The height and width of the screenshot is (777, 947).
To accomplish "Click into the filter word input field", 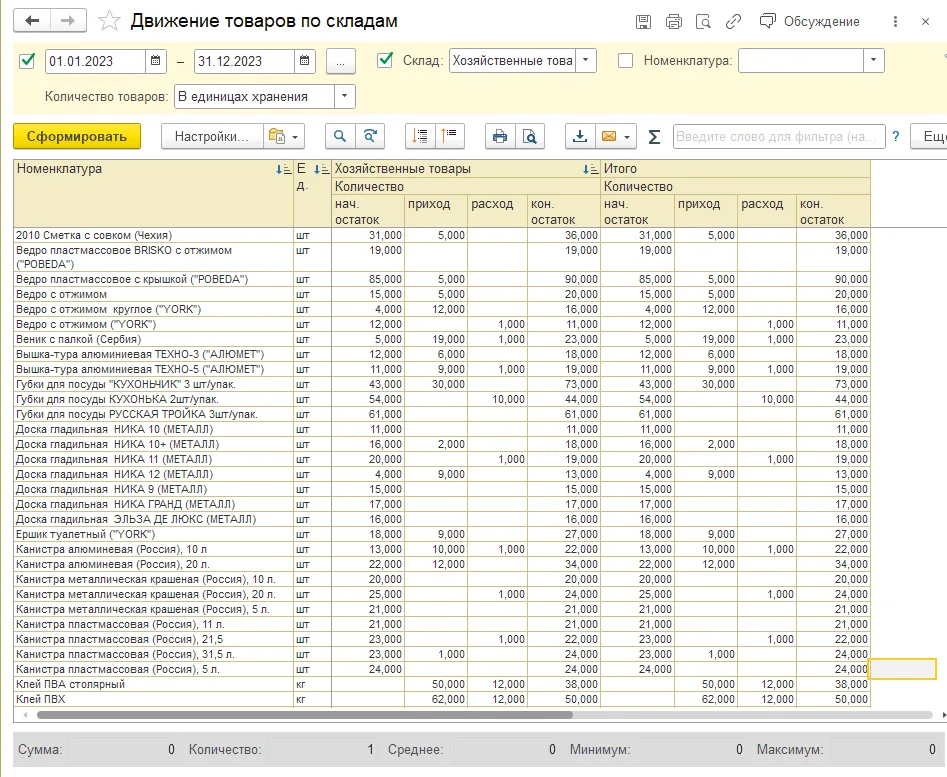I will 779,136.
